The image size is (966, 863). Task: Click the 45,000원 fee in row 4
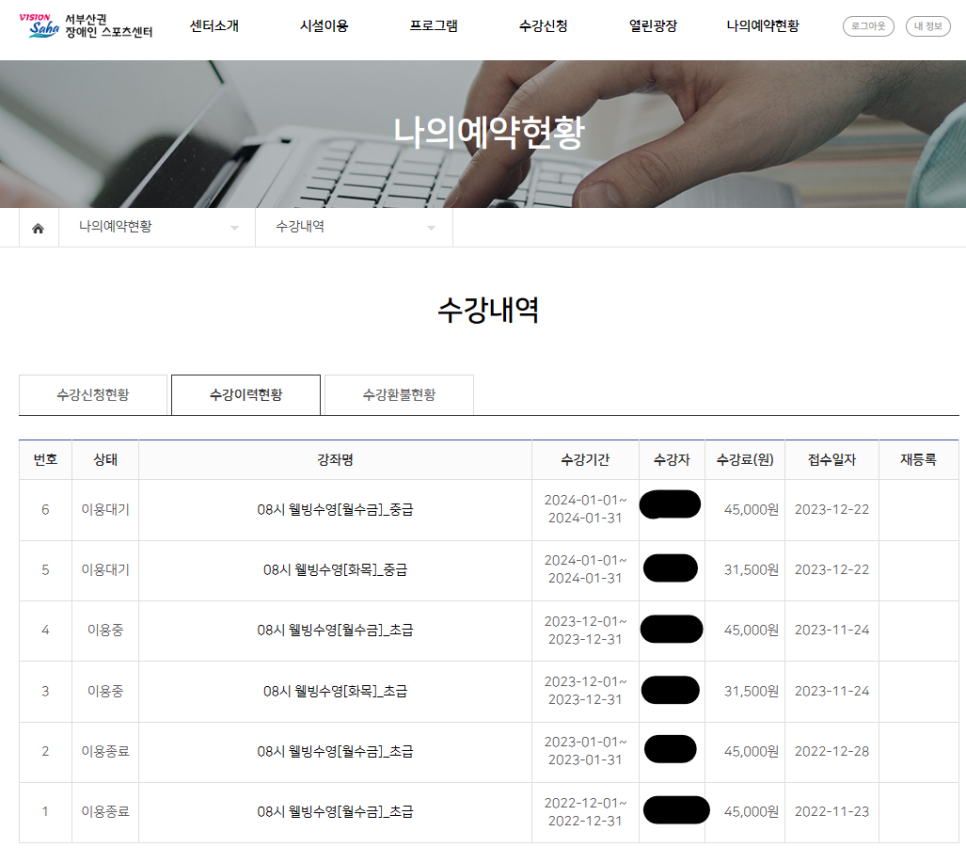pyautogui.click(x=751, y=630)
